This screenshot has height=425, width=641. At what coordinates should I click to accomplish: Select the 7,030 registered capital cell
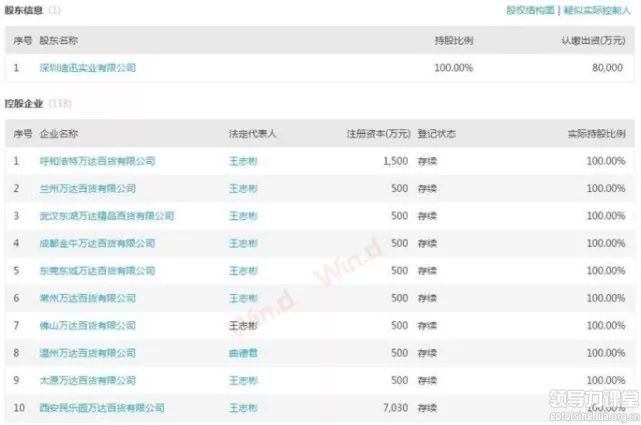(395, 407)
